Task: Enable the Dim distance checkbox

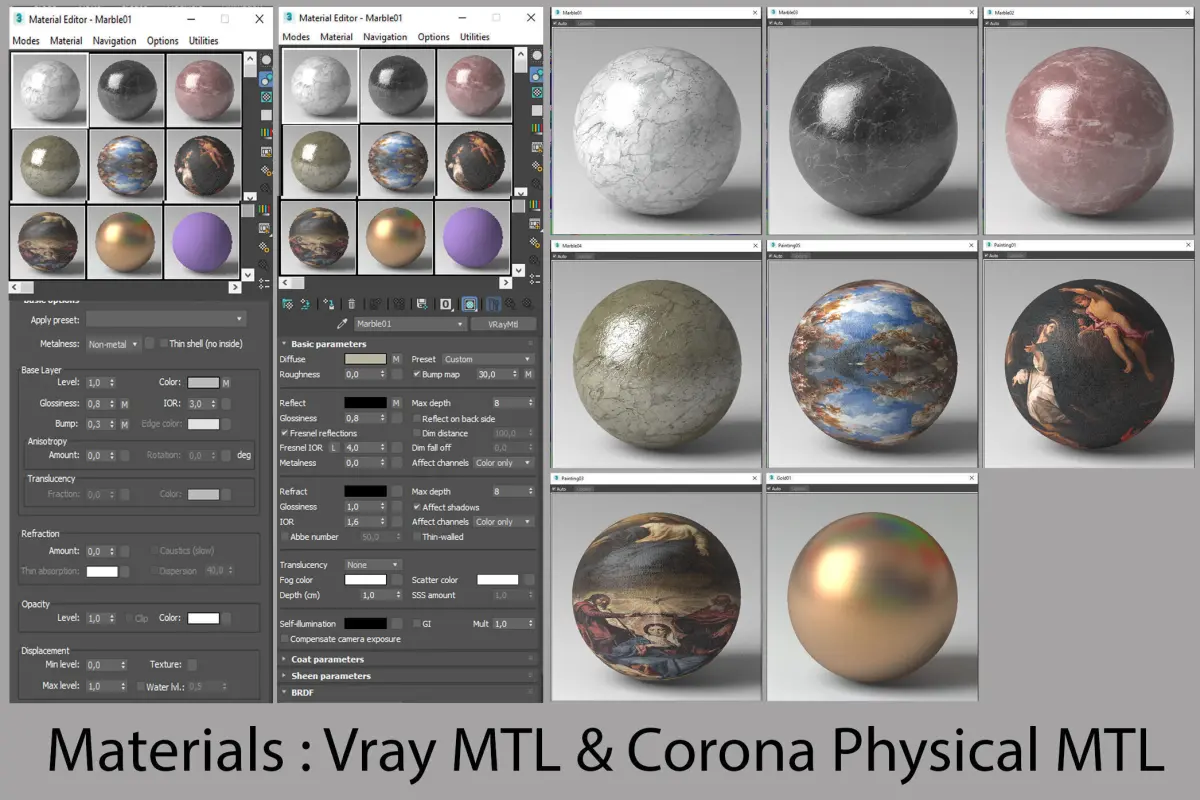Action: click(417, 433)
